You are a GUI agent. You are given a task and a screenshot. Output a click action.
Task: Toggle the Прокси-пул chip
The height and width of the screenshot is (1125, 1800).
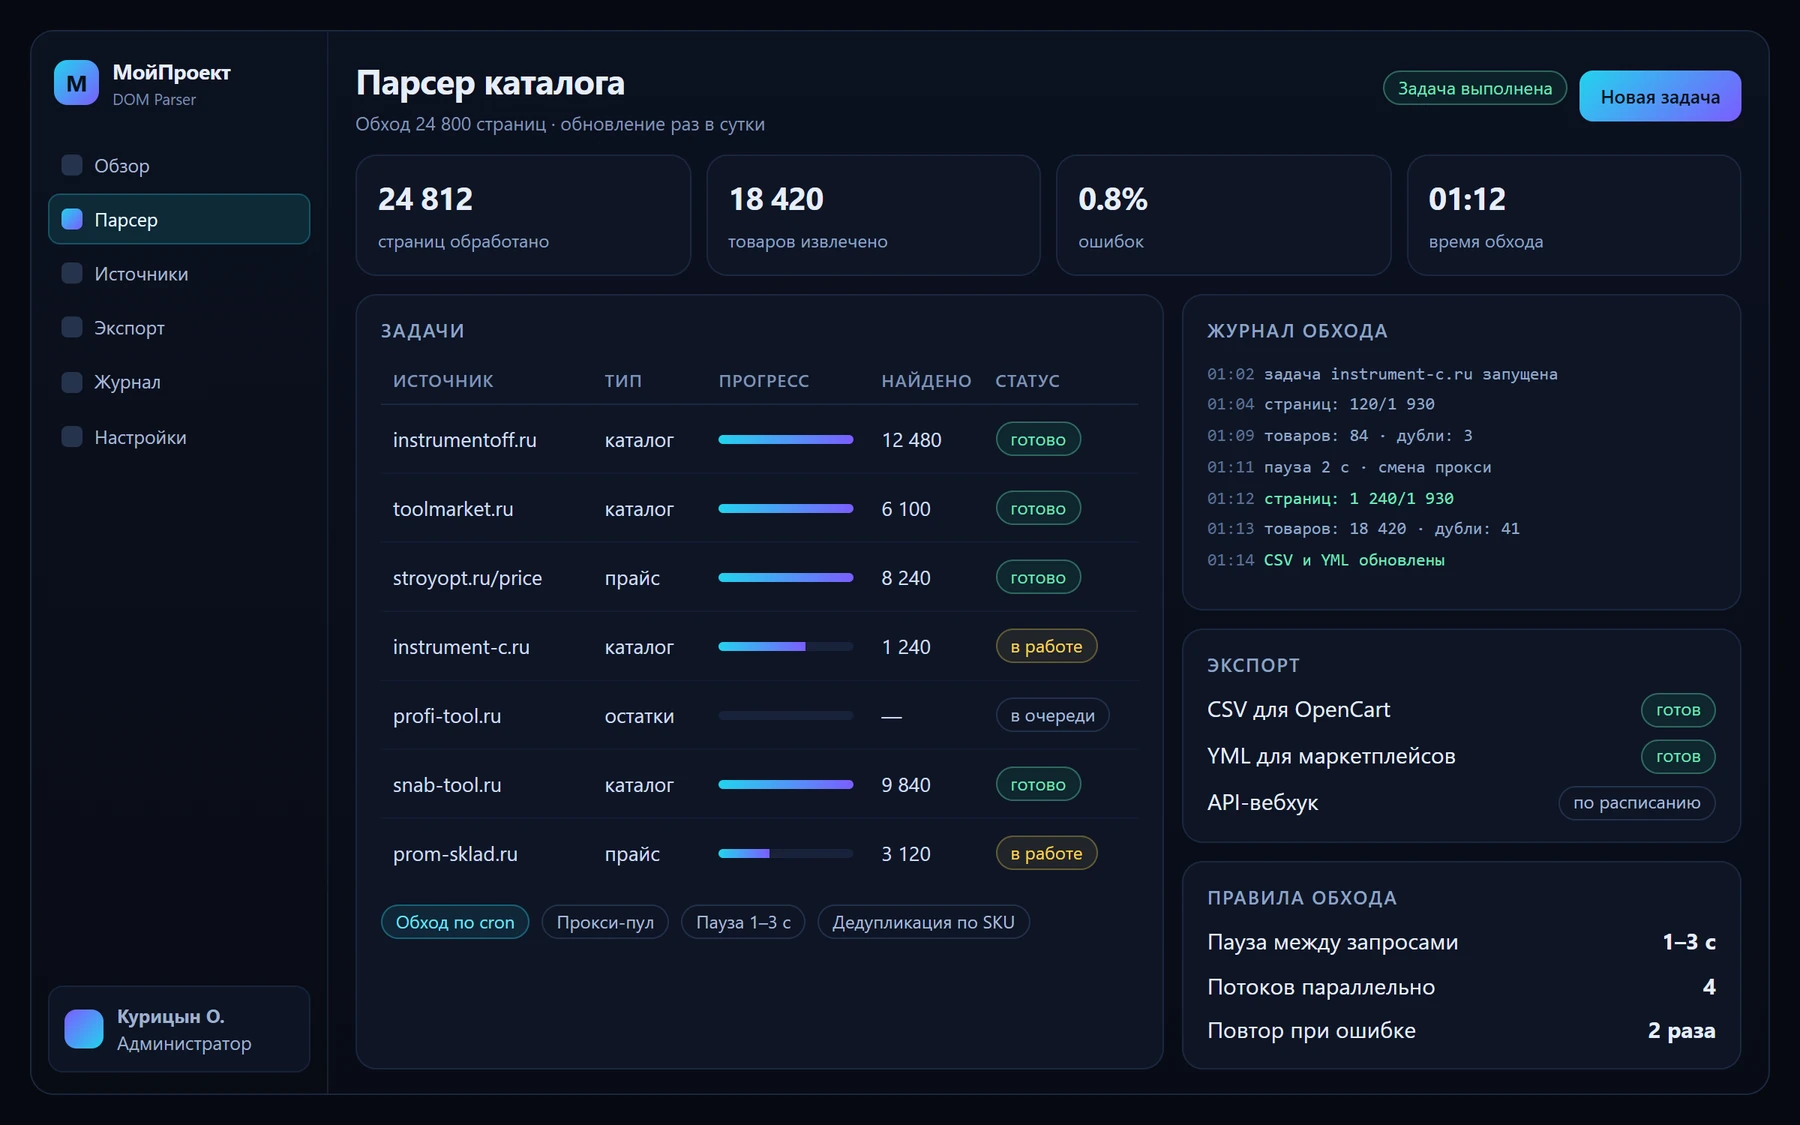605,922
